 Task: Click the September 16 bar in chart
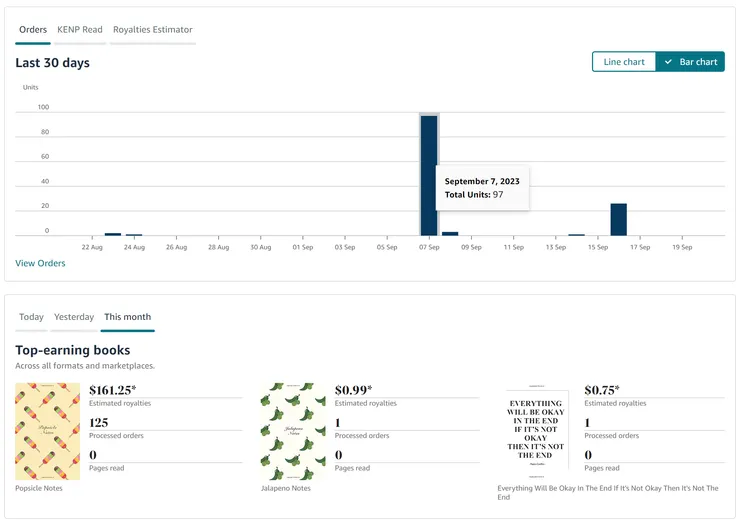tap(618, 220)
